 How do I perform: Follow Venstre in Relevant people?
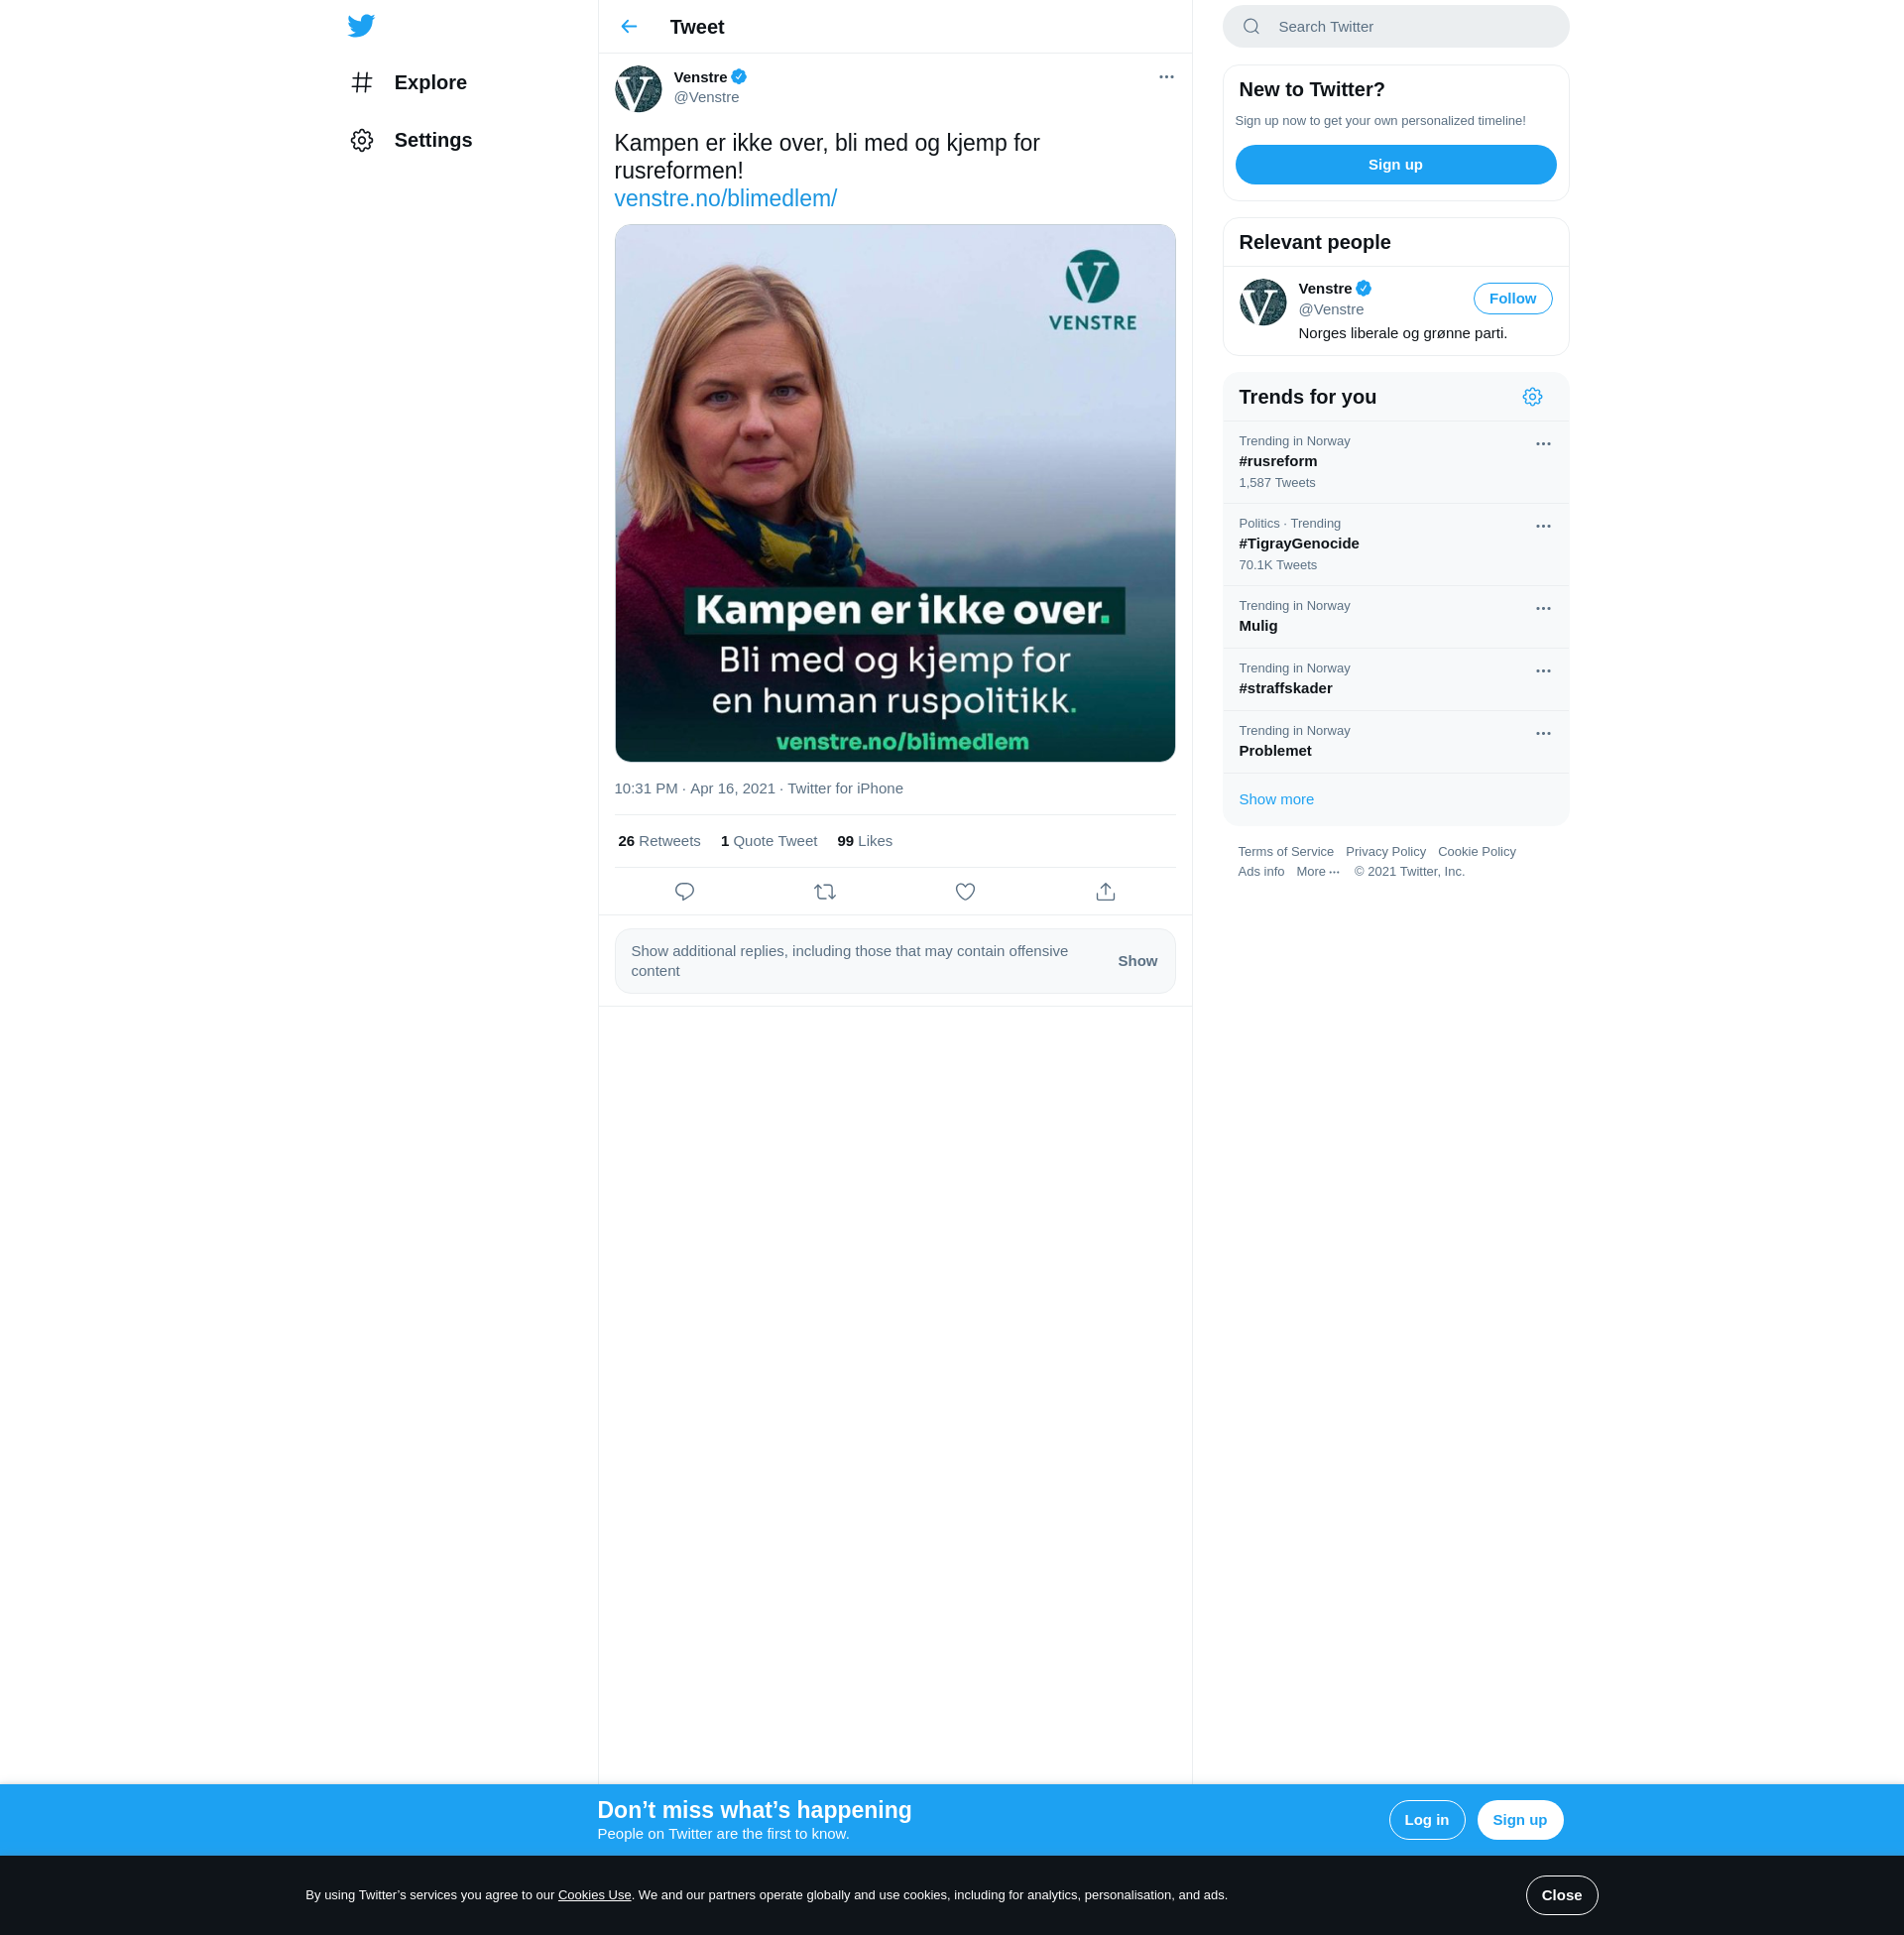(x=1512, y=298)
